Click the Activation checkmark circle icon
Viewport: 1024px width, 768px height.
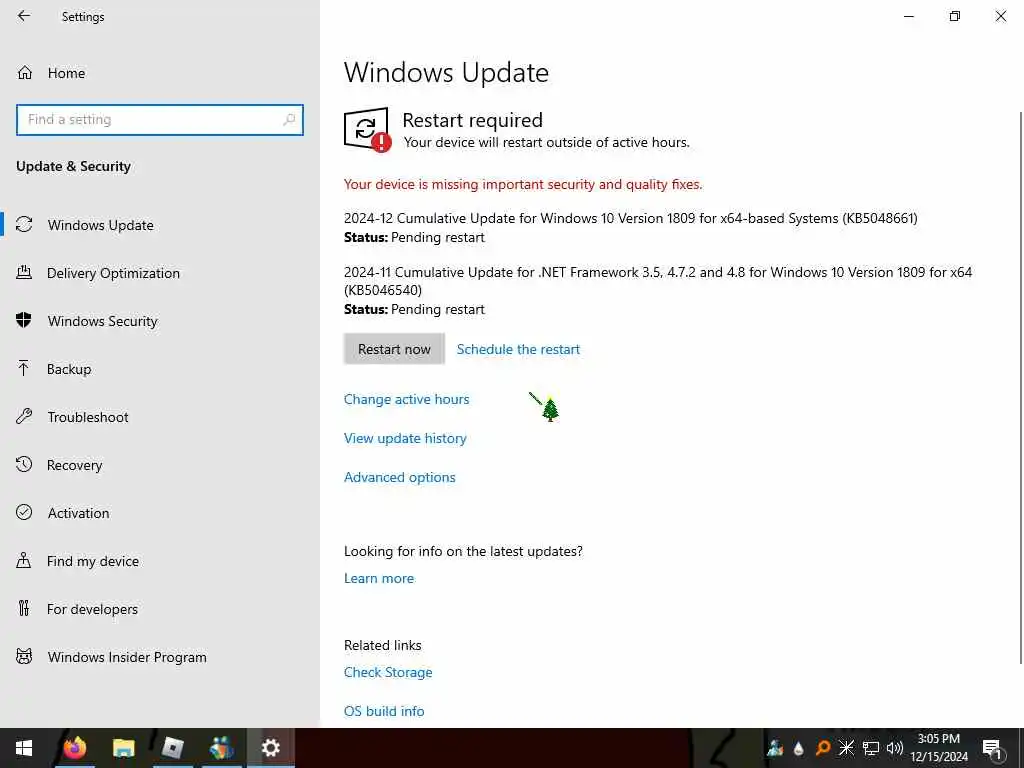click(x=24, y=512)
